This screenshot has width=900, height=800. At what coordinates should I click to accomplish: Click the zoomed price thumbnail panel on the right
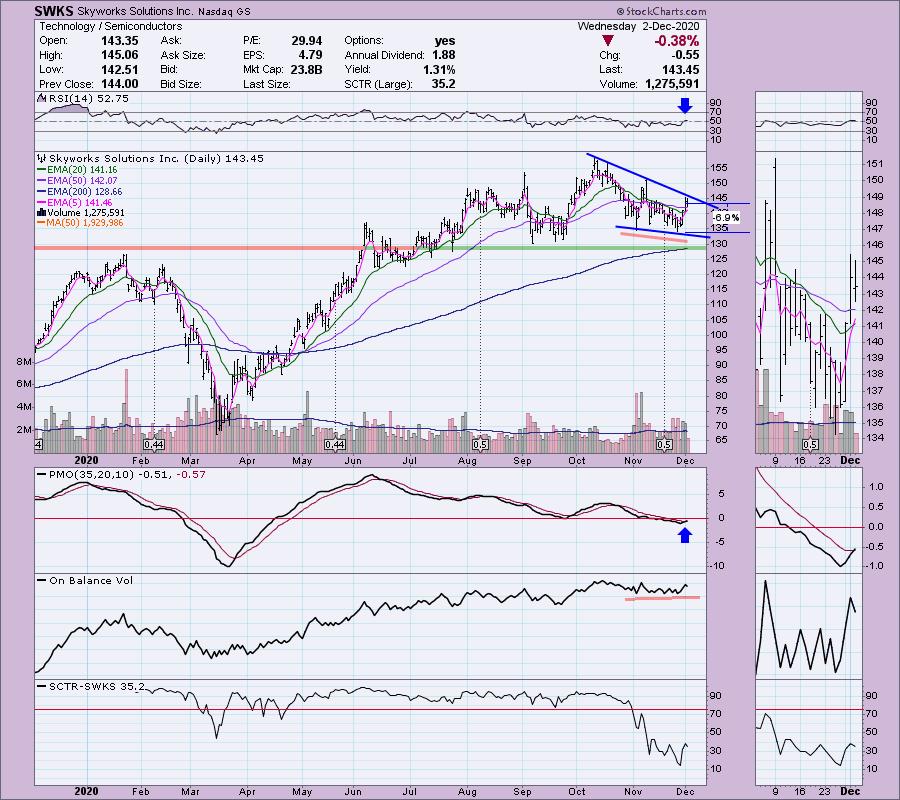(x=809, y=302)
